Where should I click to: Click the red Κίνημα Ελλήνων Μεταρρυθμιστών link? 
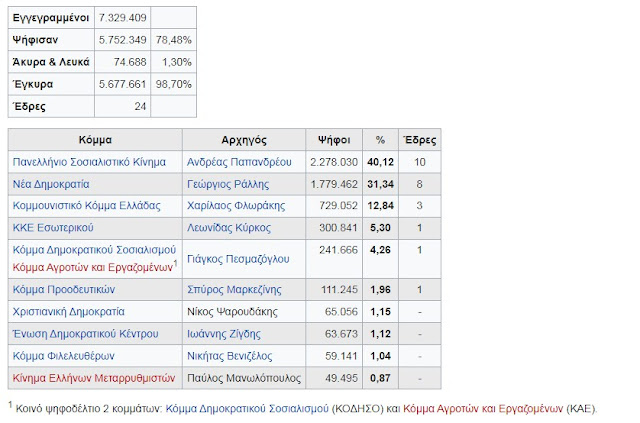93,377
